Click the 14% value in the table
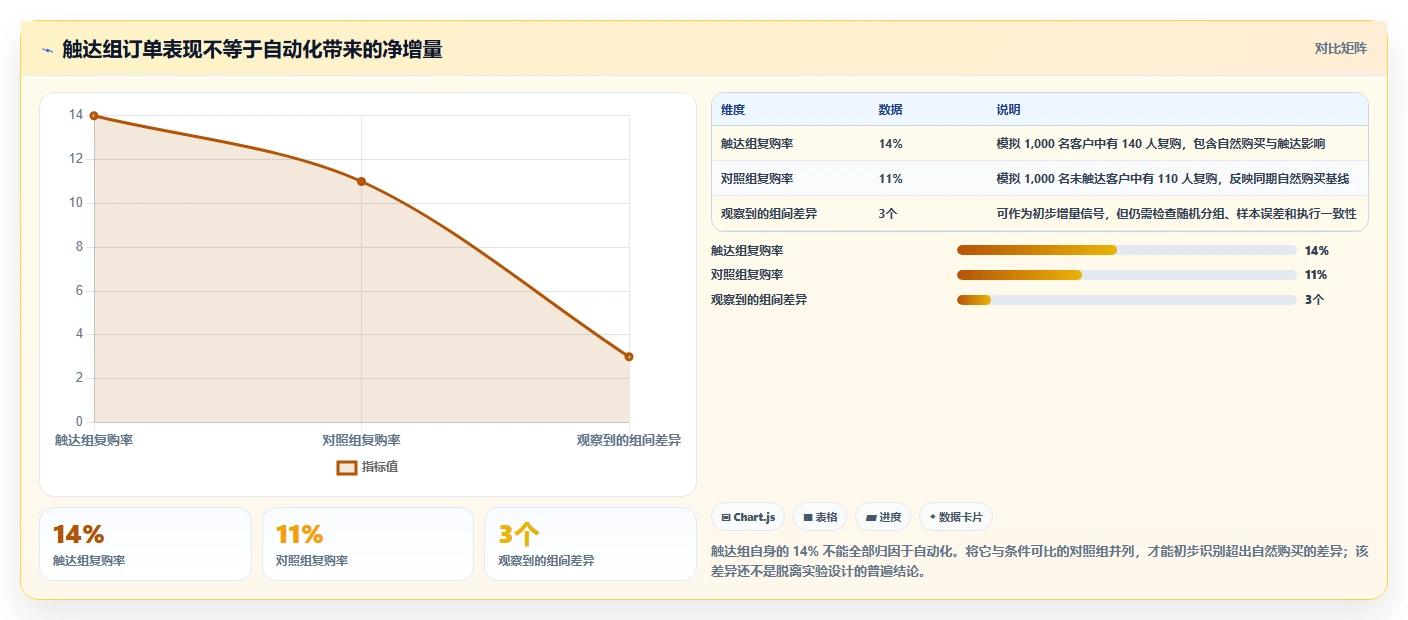This screenshot has width=1408, height=620. 891,144
